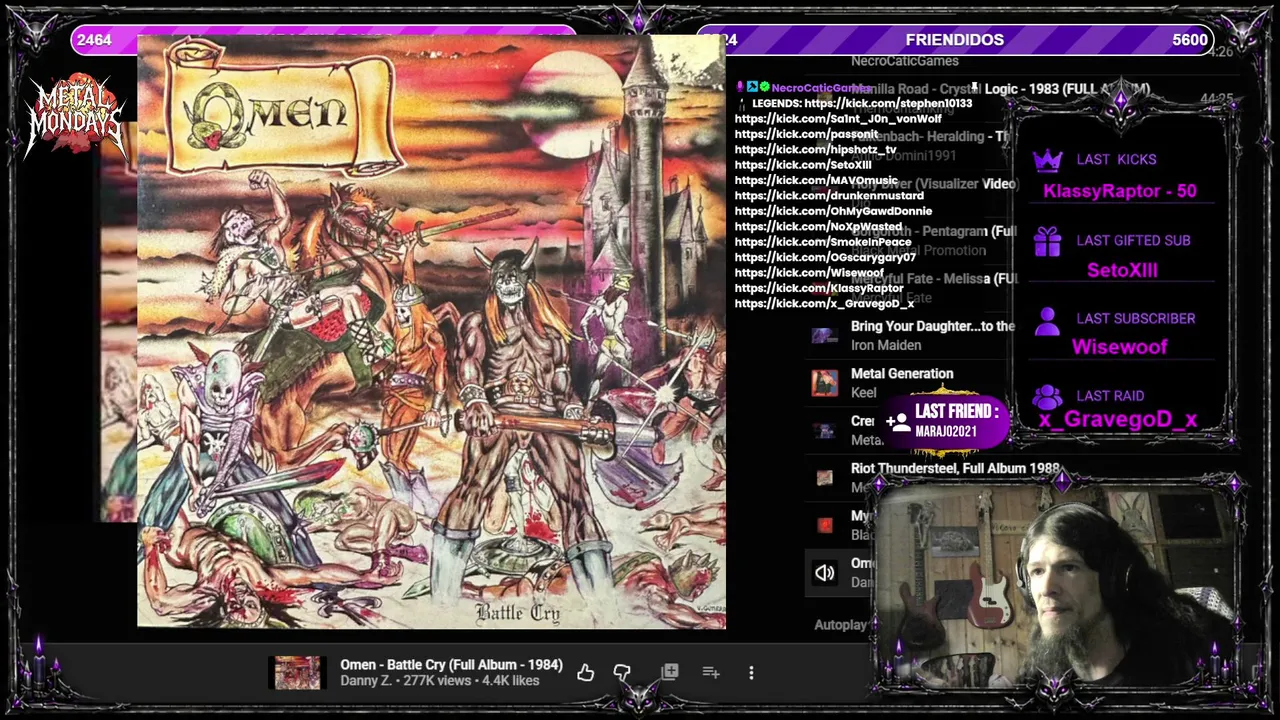Click the title 'Omen - Battle Cry (Full Album - 1984)'
1280x720 pixels.
pos(451,665)
